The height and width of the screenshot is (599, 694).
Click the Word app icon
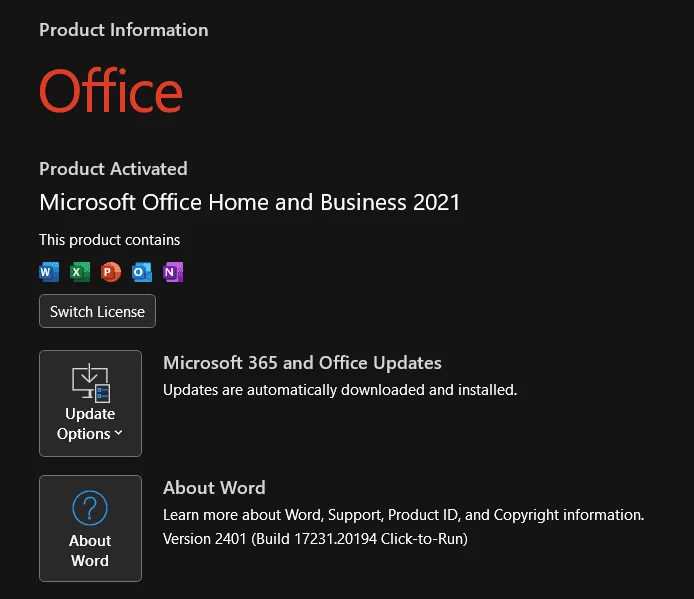(49, 272)
